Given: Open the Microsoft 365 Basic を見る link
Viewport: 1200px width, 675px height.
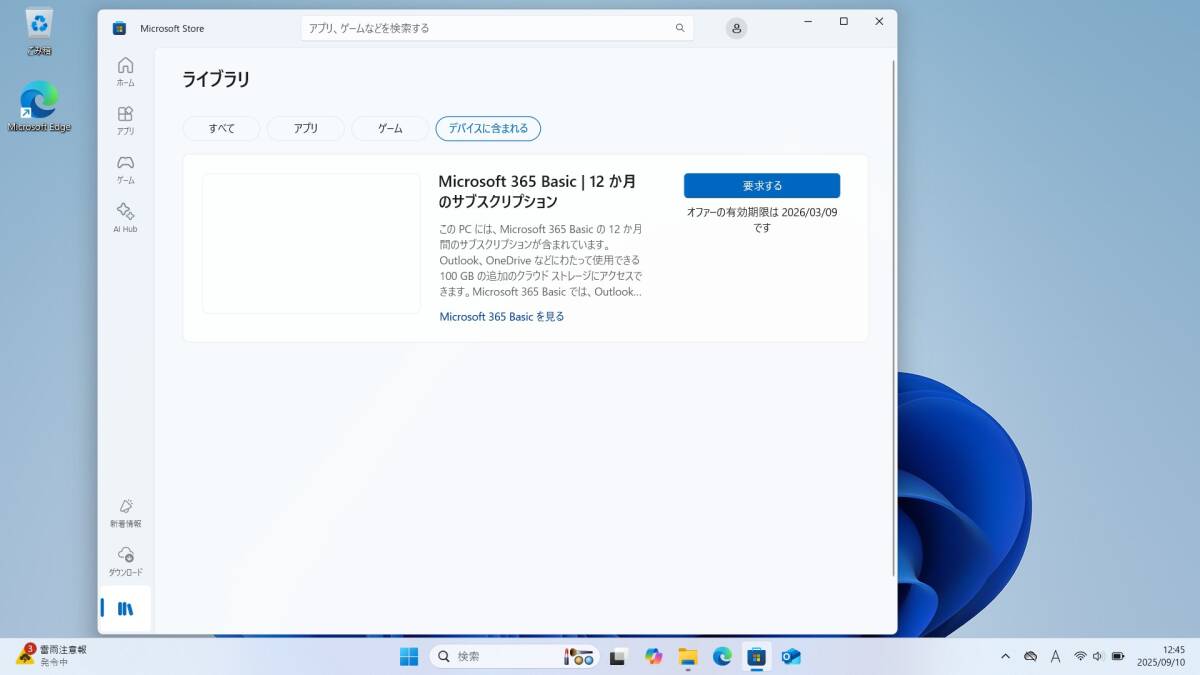Looking at the screenshot, I should pos(502,317).
